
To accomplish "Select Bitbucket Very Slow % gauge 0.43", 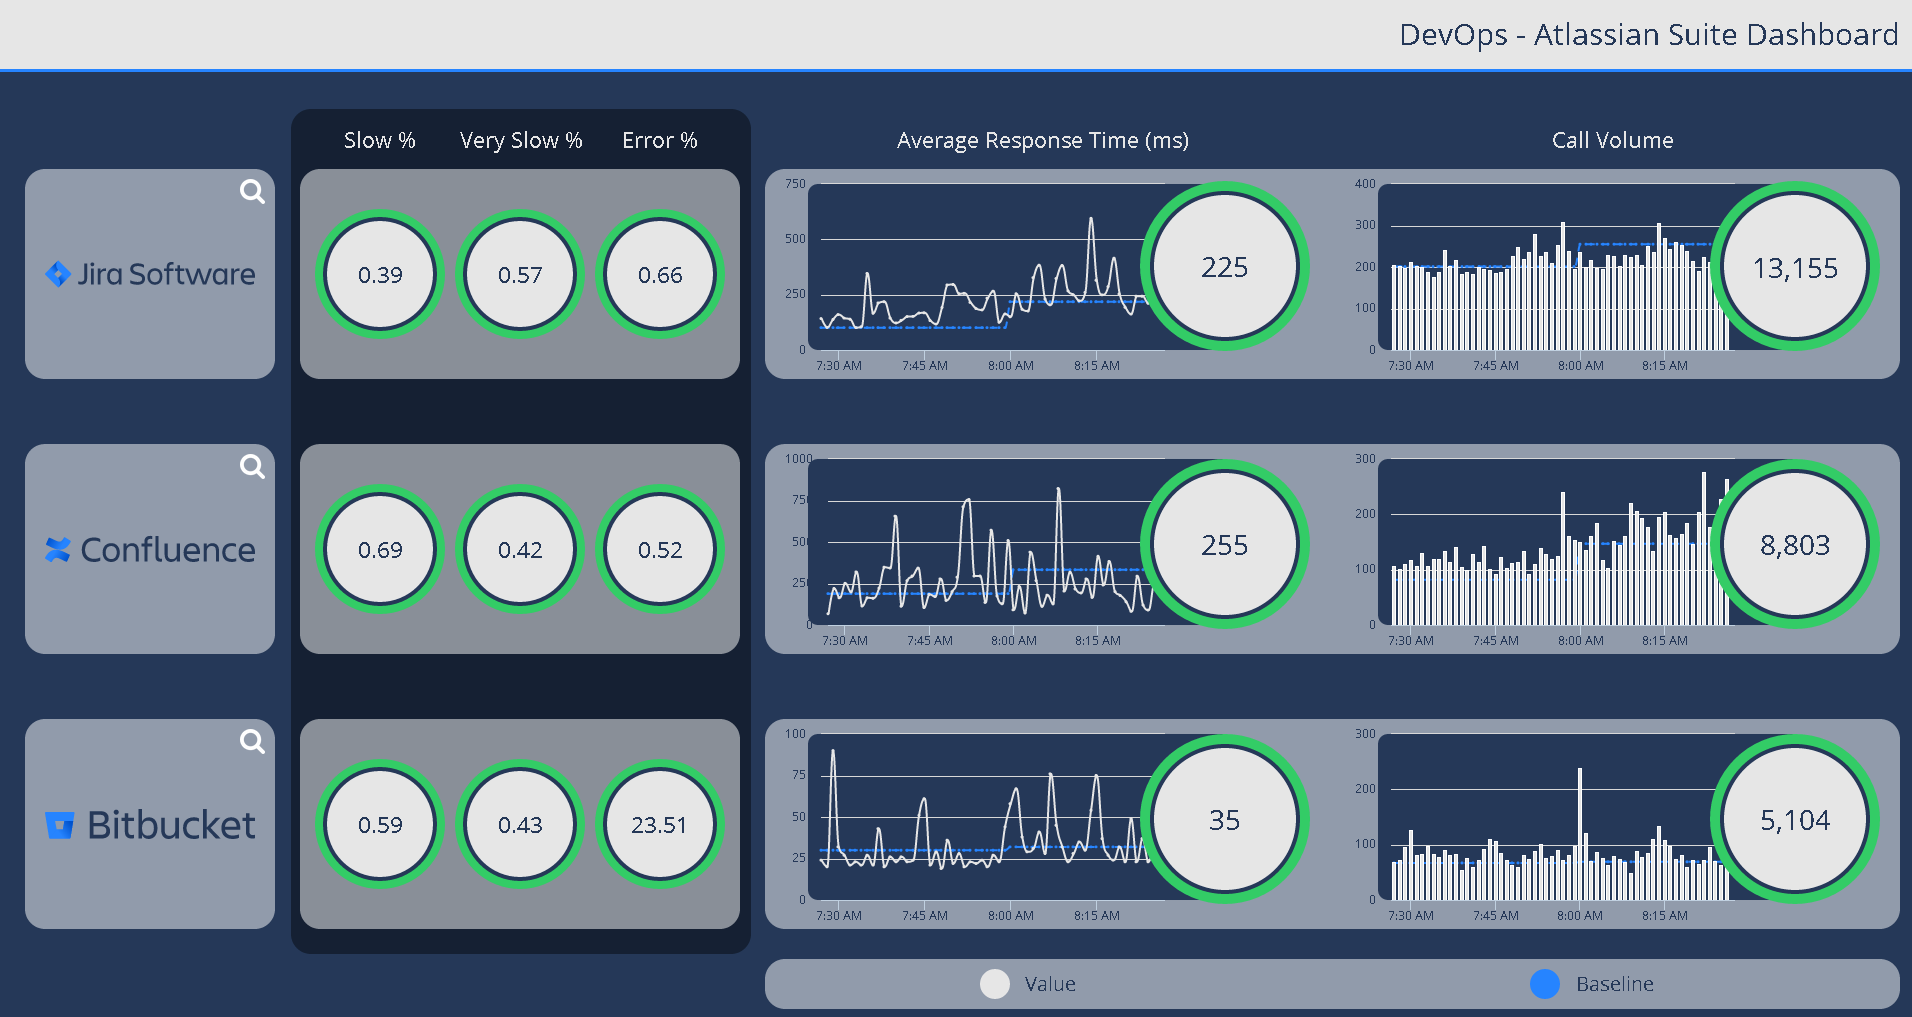I will pyautogui.click(x=520, y=824).
